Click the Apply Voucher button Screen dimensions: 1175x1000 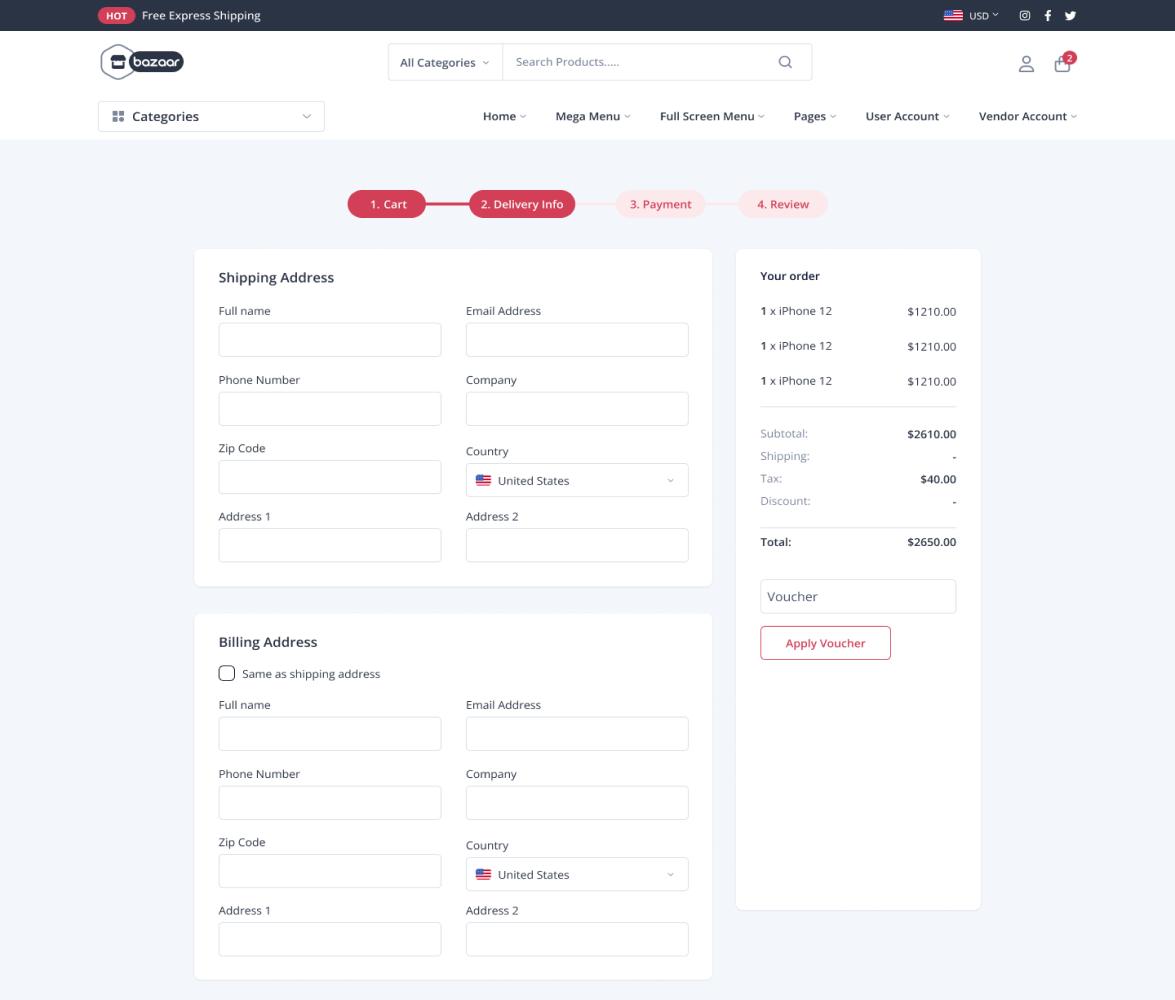[x=825, y=643]
